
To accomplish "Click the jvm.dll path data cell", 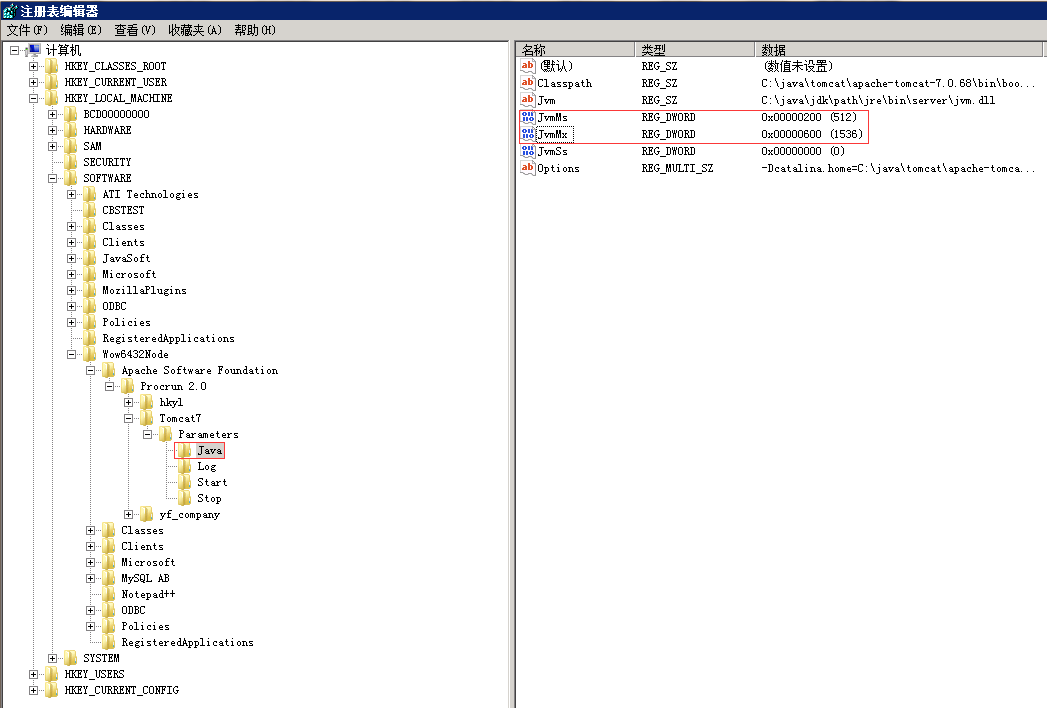I will point(877,100).
